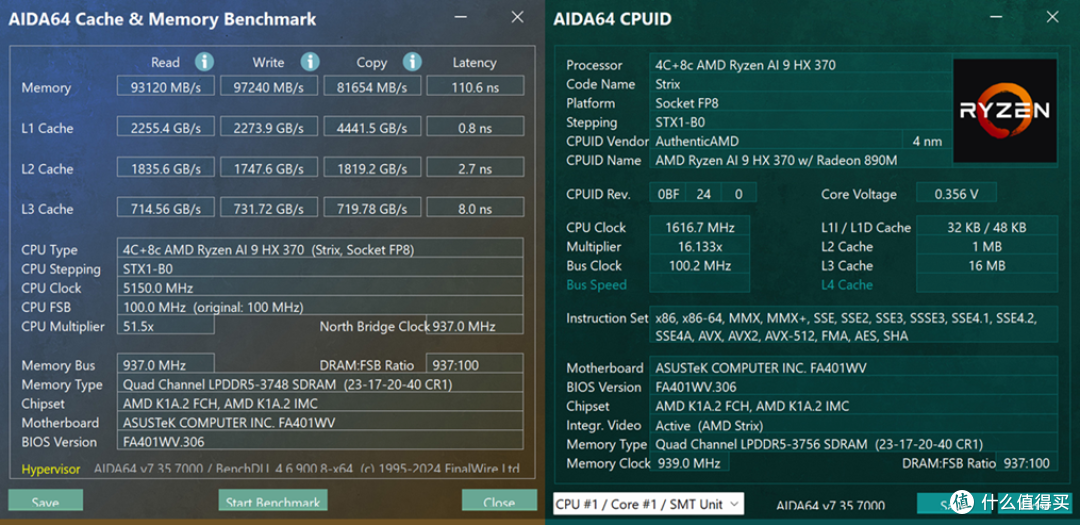The image size is (1080, 525).
Task: Click Close button in Benchmark window
Action: tap(499, 501)
